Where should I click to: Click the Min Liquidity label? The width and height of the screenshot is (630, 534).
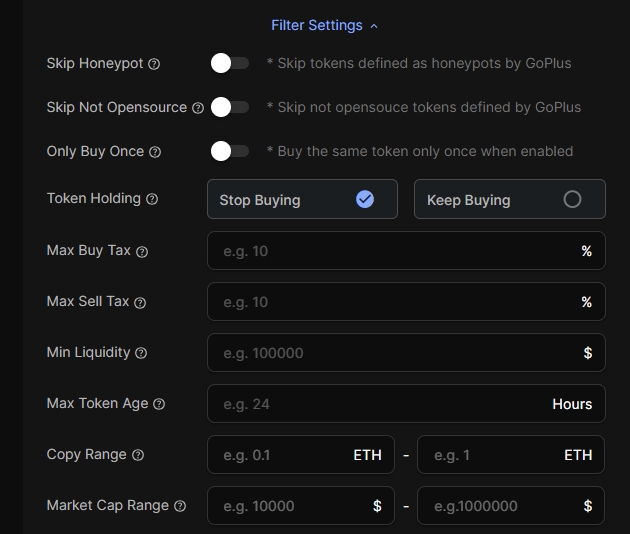pos(88,352)
